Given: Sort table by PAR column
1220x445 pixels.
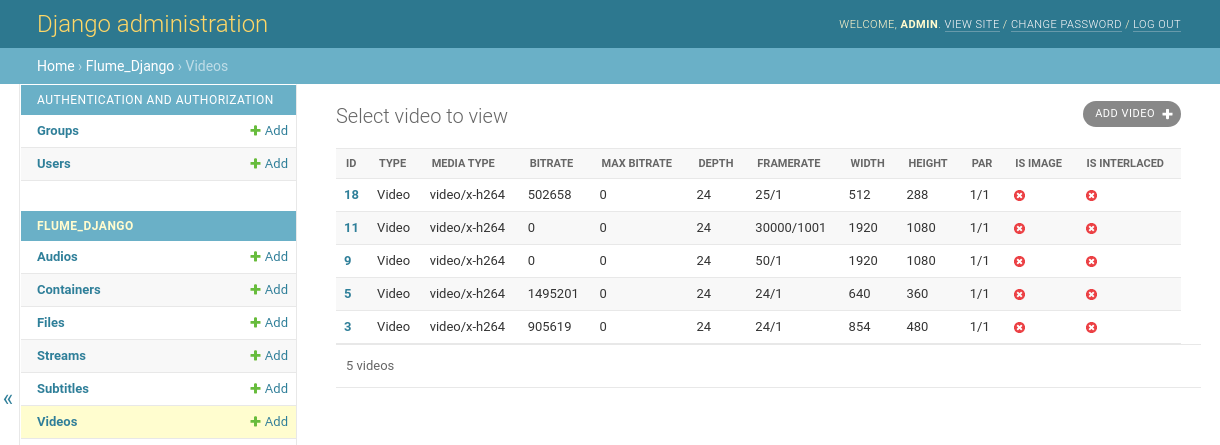Looking at the screenshot, I should pos(982,163).
